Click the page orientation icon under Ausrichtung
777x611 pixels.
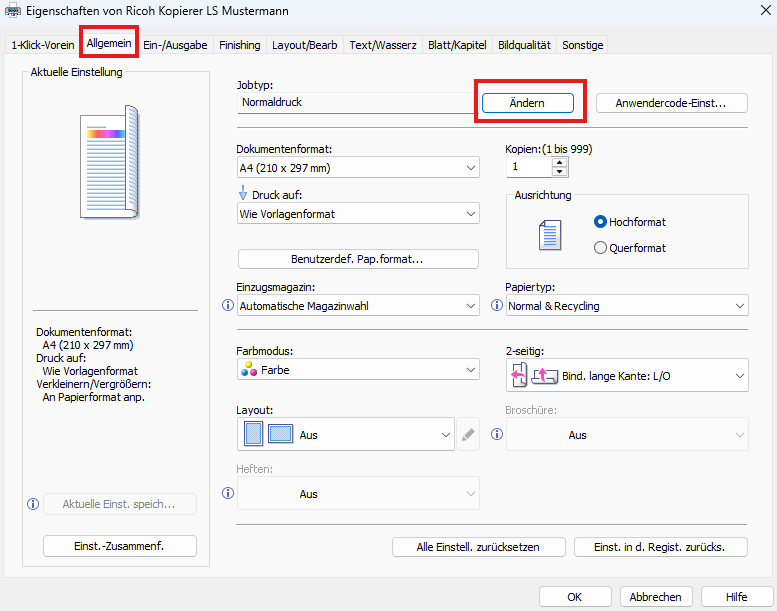[551, 235]
